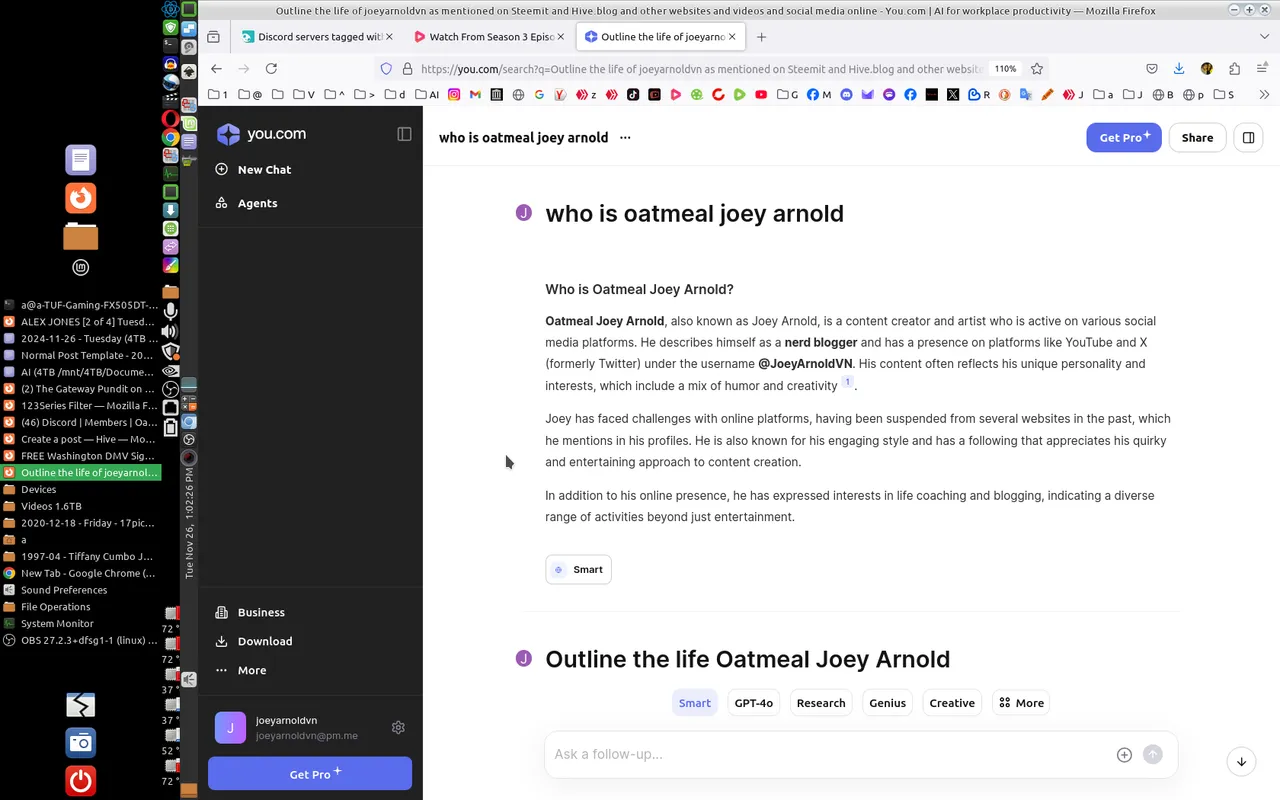
Task: Start a New Chat in sidebar
Action: coord(254,170)
